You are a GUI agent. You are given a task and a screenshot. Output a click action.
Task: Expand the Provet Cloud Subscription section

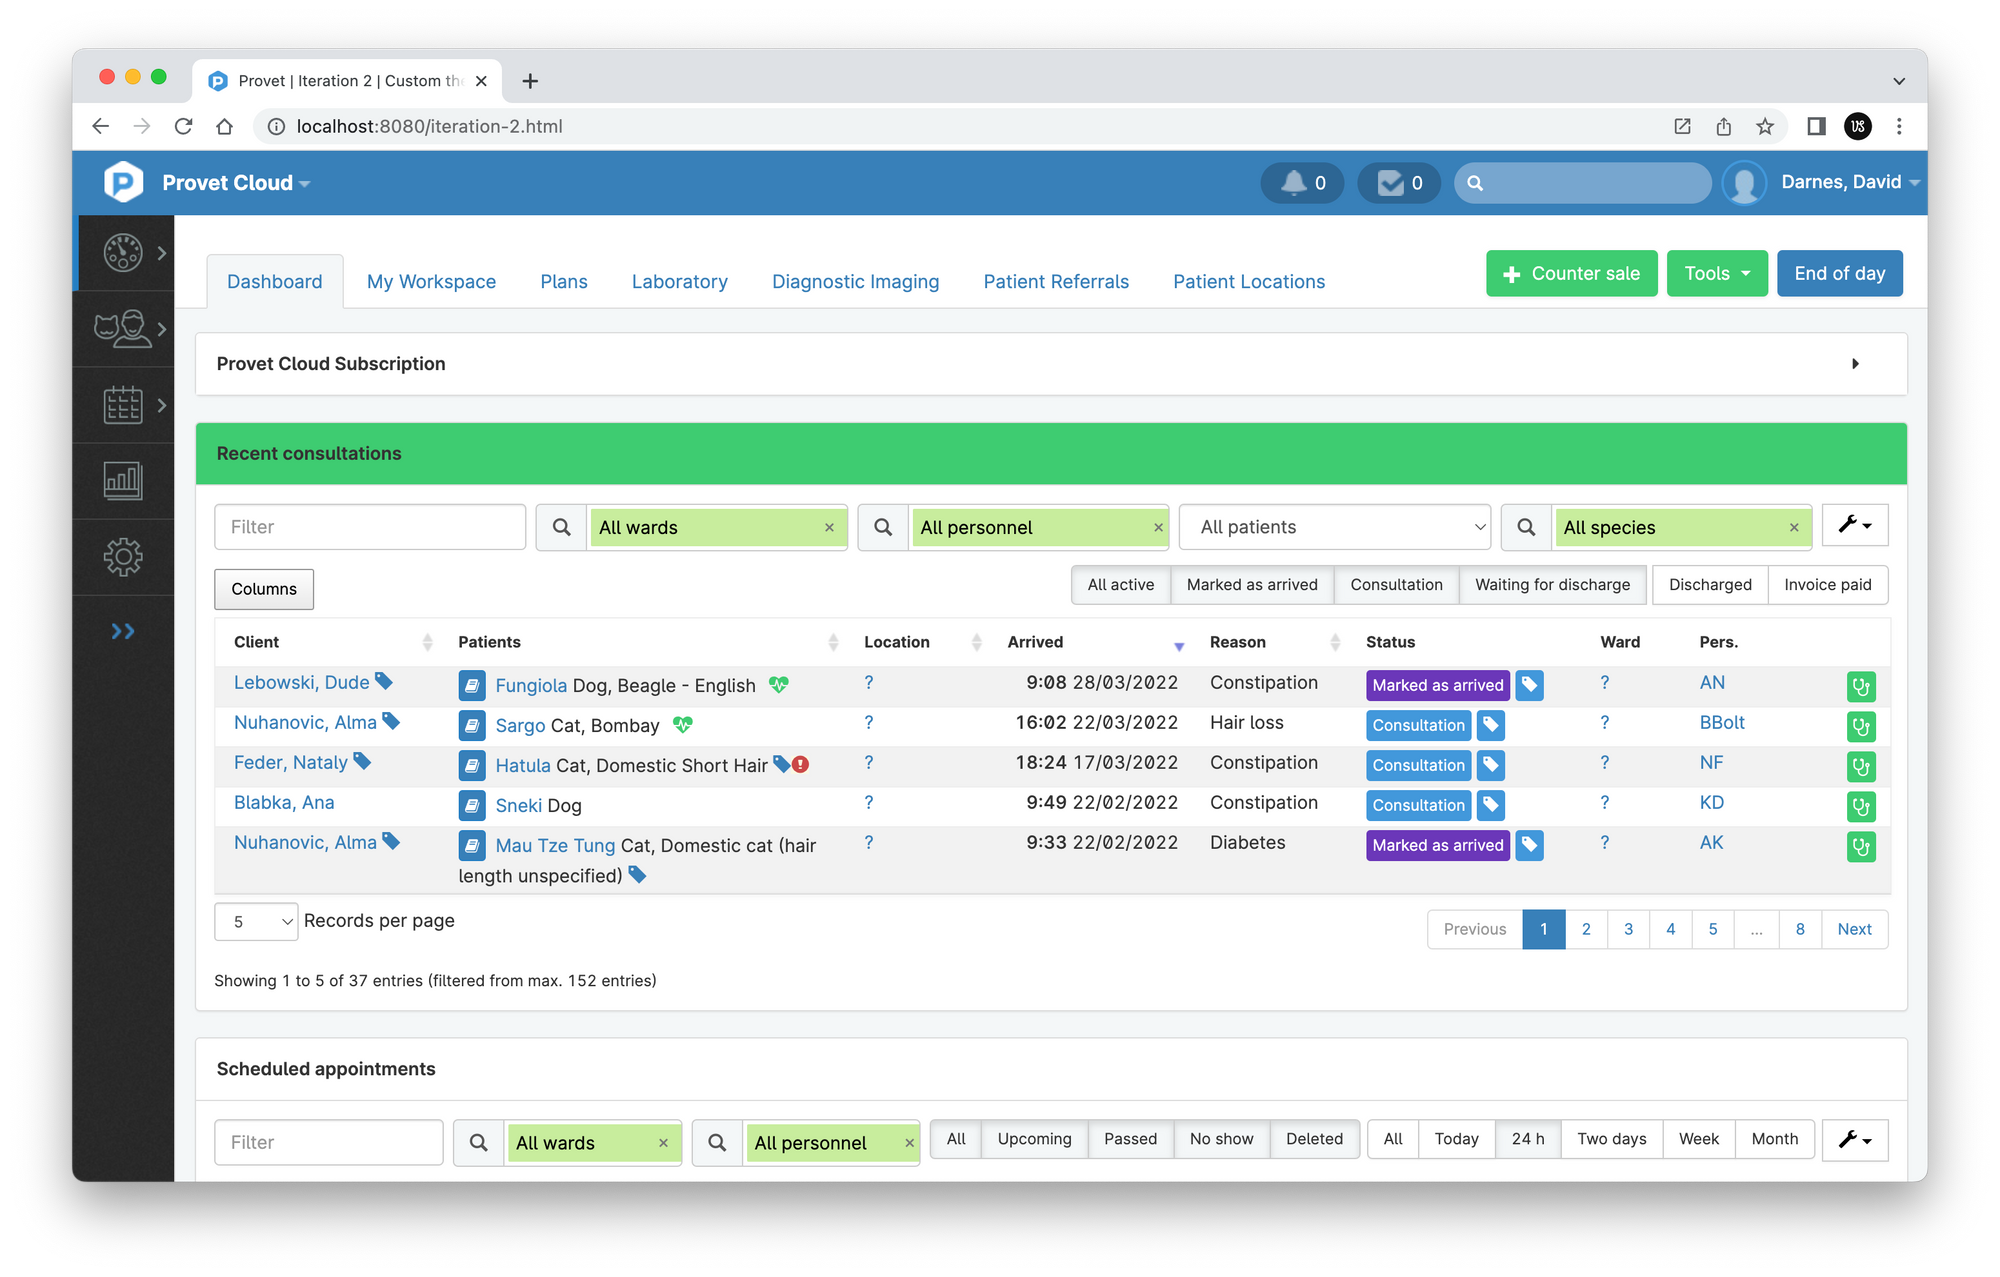point(1855,363)
